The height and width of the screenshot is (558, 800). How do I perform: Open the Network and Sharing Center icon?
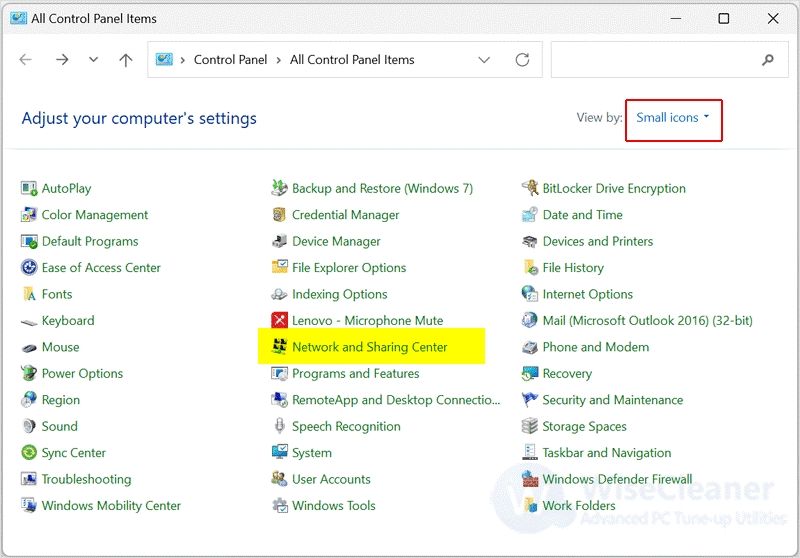click(x=279, y=346)
